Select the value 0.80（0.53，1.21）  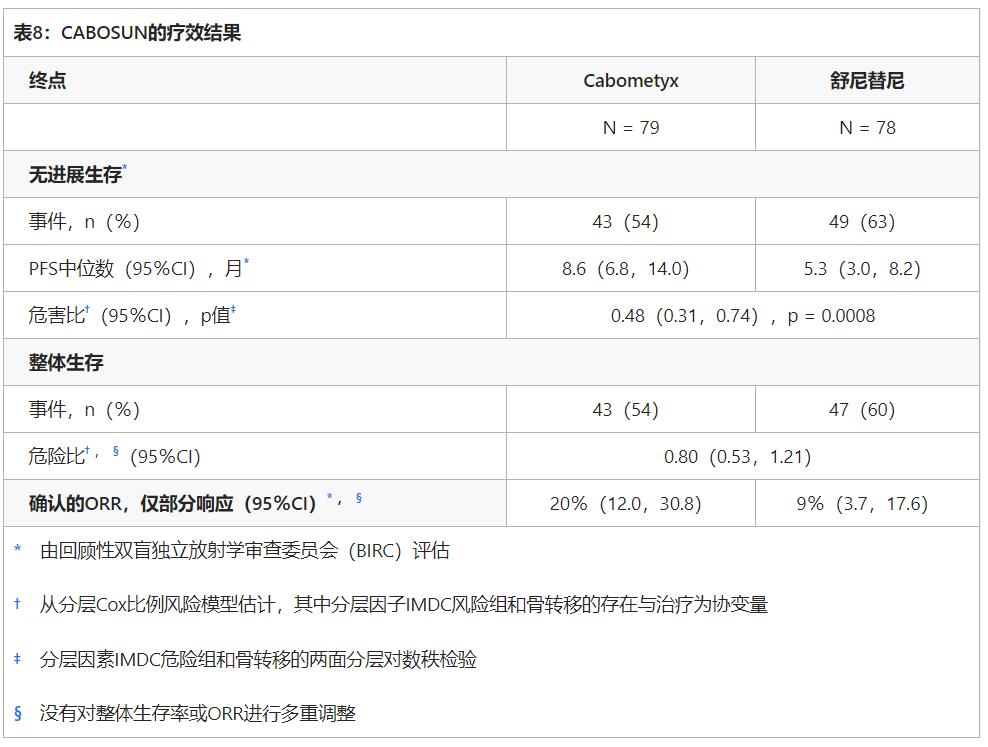(x=738, y=457)
